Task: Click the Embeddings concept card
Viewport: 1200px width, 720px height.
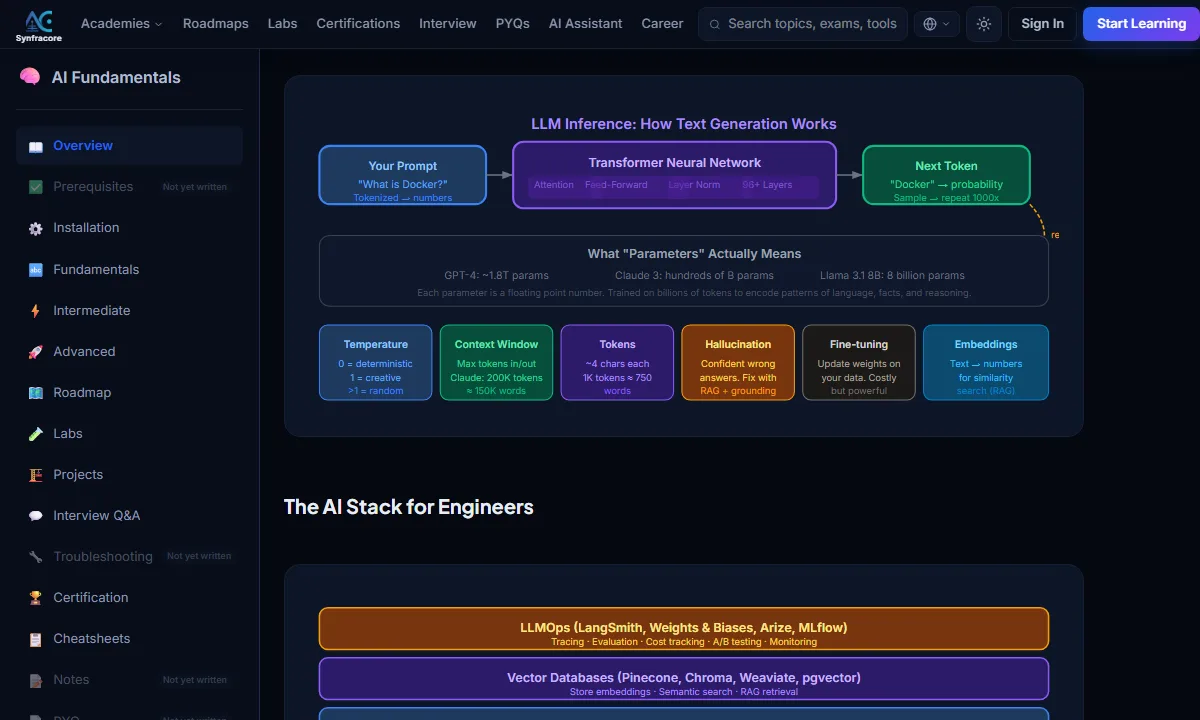Action: point(986,363)
